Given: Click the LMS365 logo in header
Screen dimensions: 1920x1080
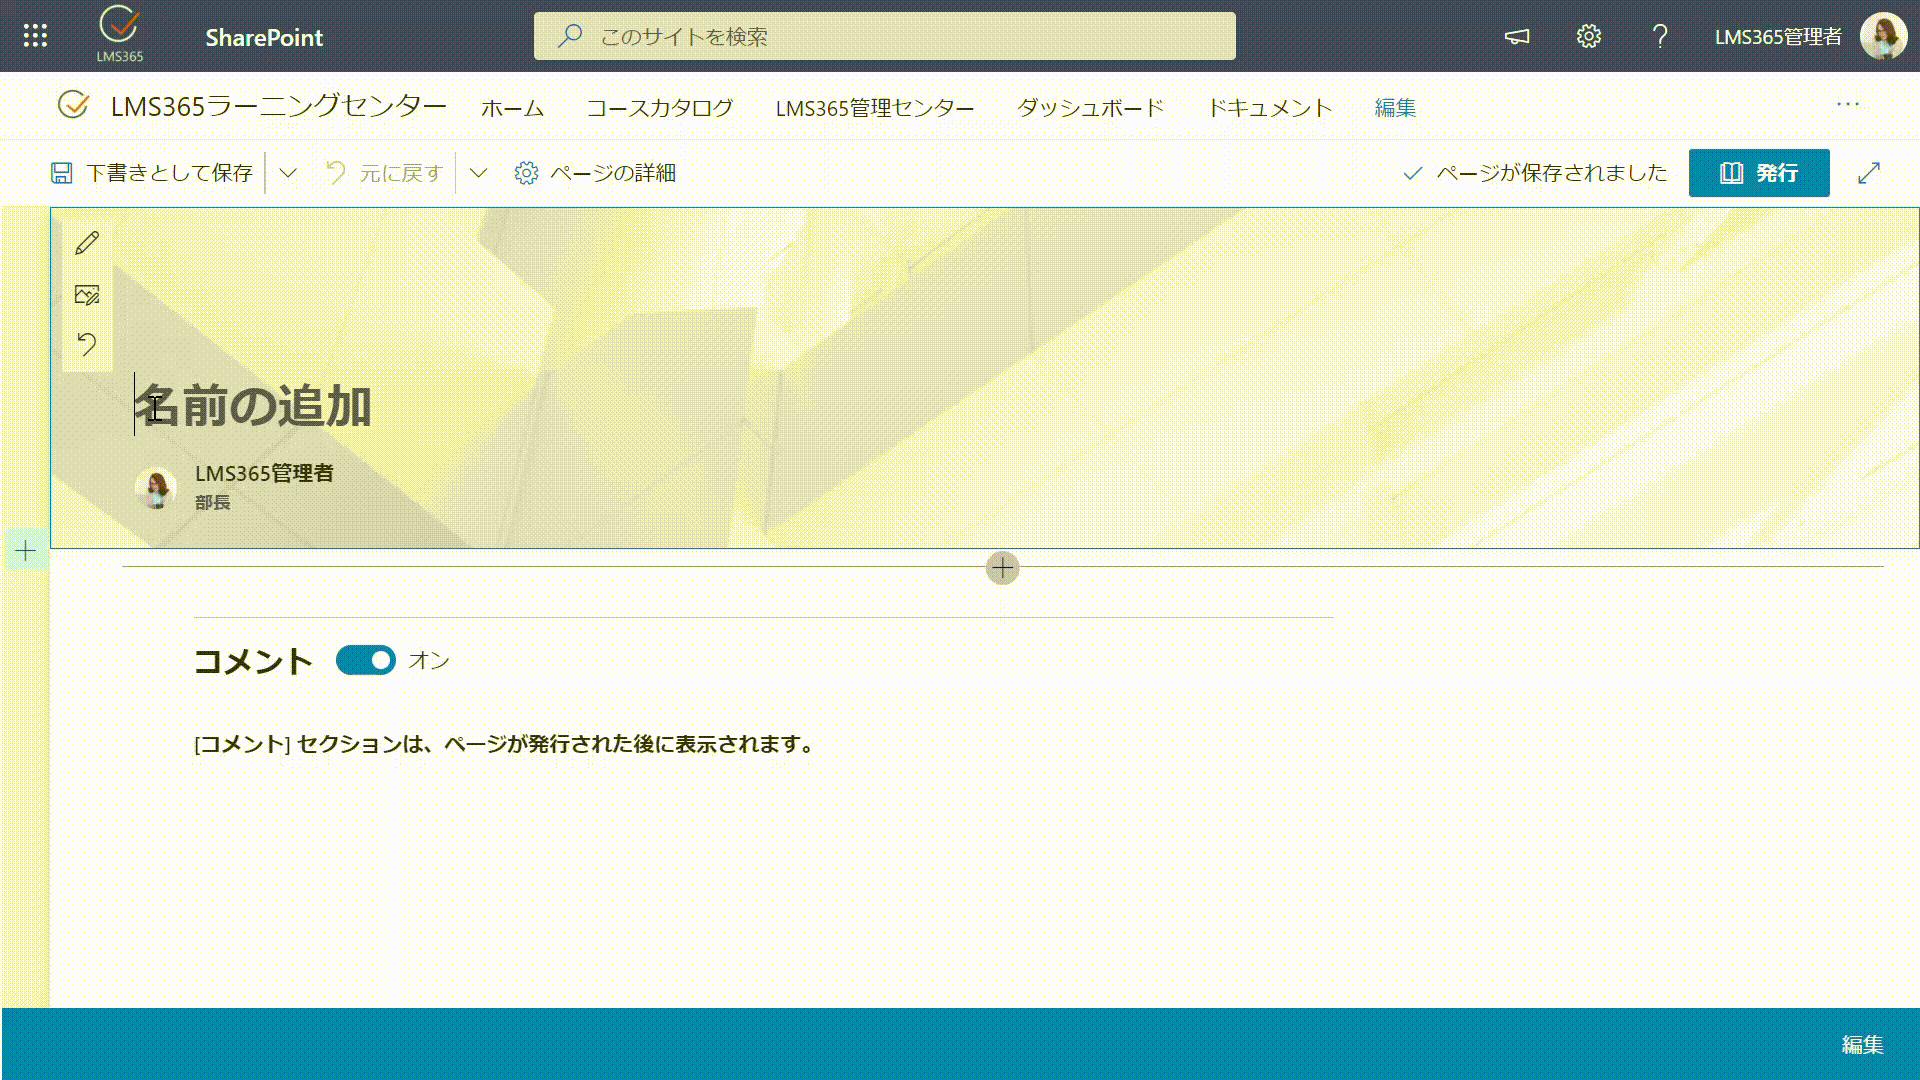Looking at the screenshot, I should click(x=120, y=35).
